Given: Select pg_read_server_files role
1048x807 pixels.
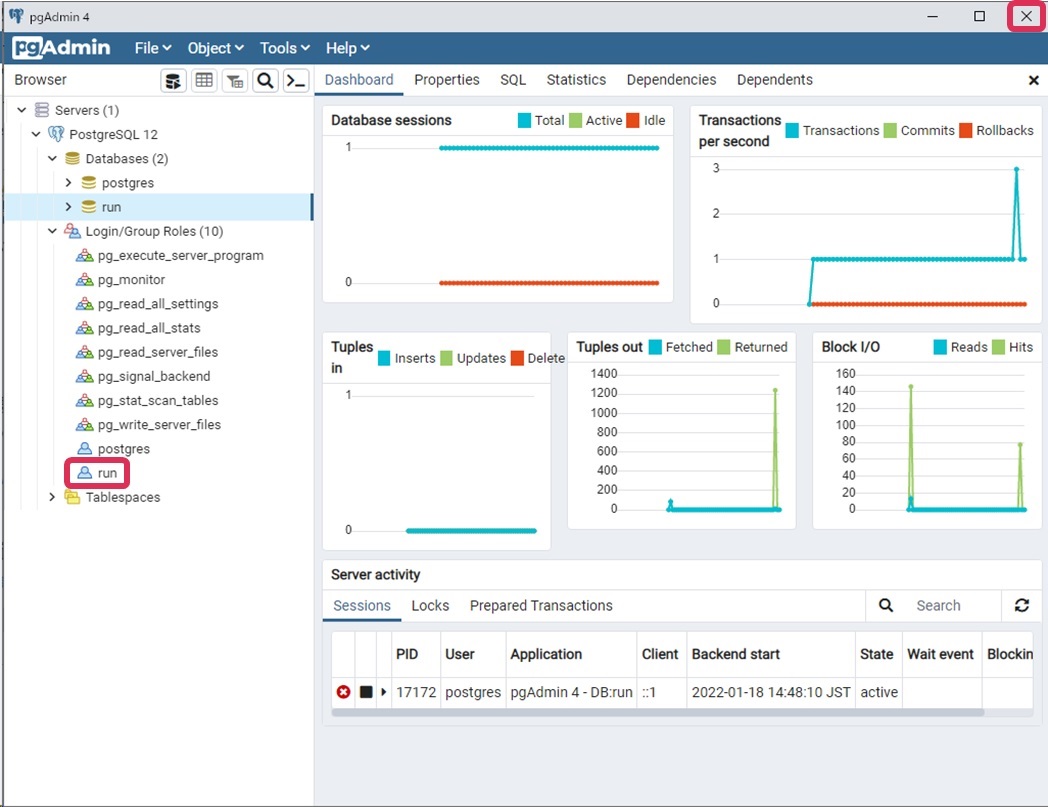Looking at the screenshot, I should [158, 352].
